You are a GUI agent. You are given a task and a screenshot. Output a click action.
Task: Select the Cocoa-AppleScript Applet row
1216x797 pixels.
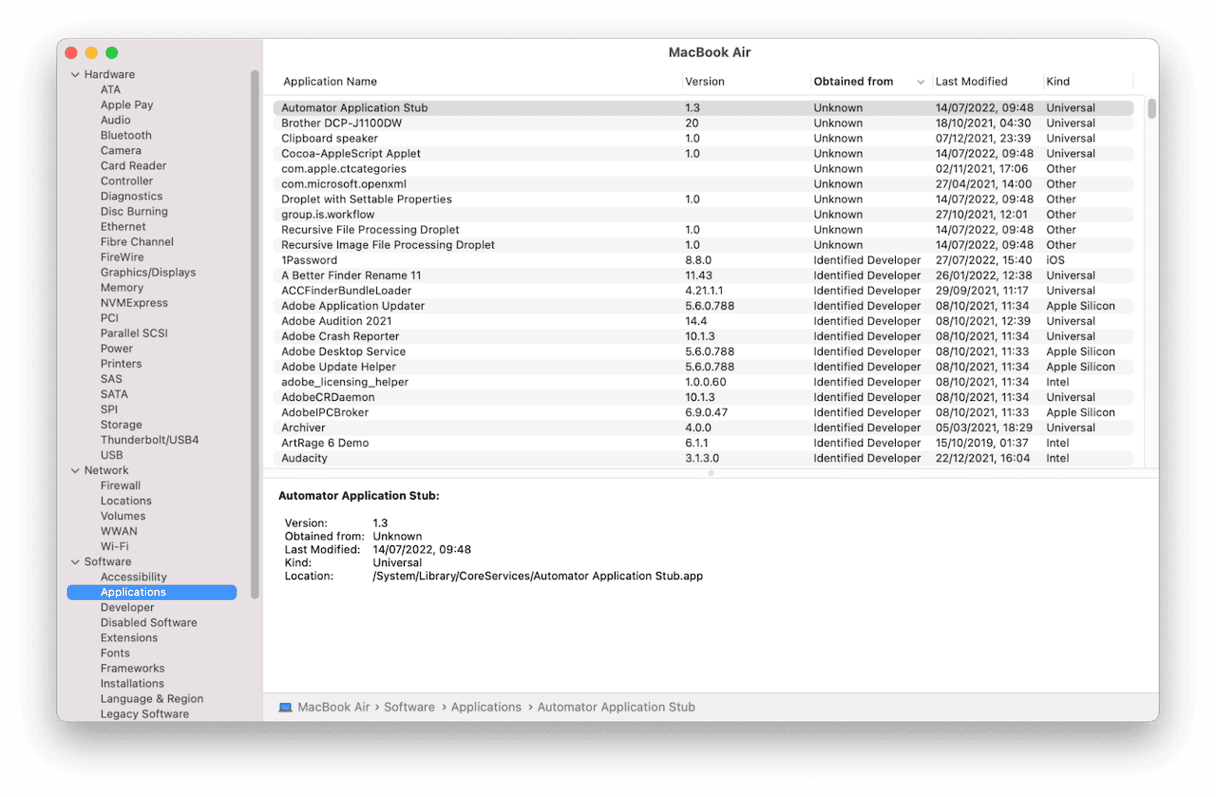[703, 154]
